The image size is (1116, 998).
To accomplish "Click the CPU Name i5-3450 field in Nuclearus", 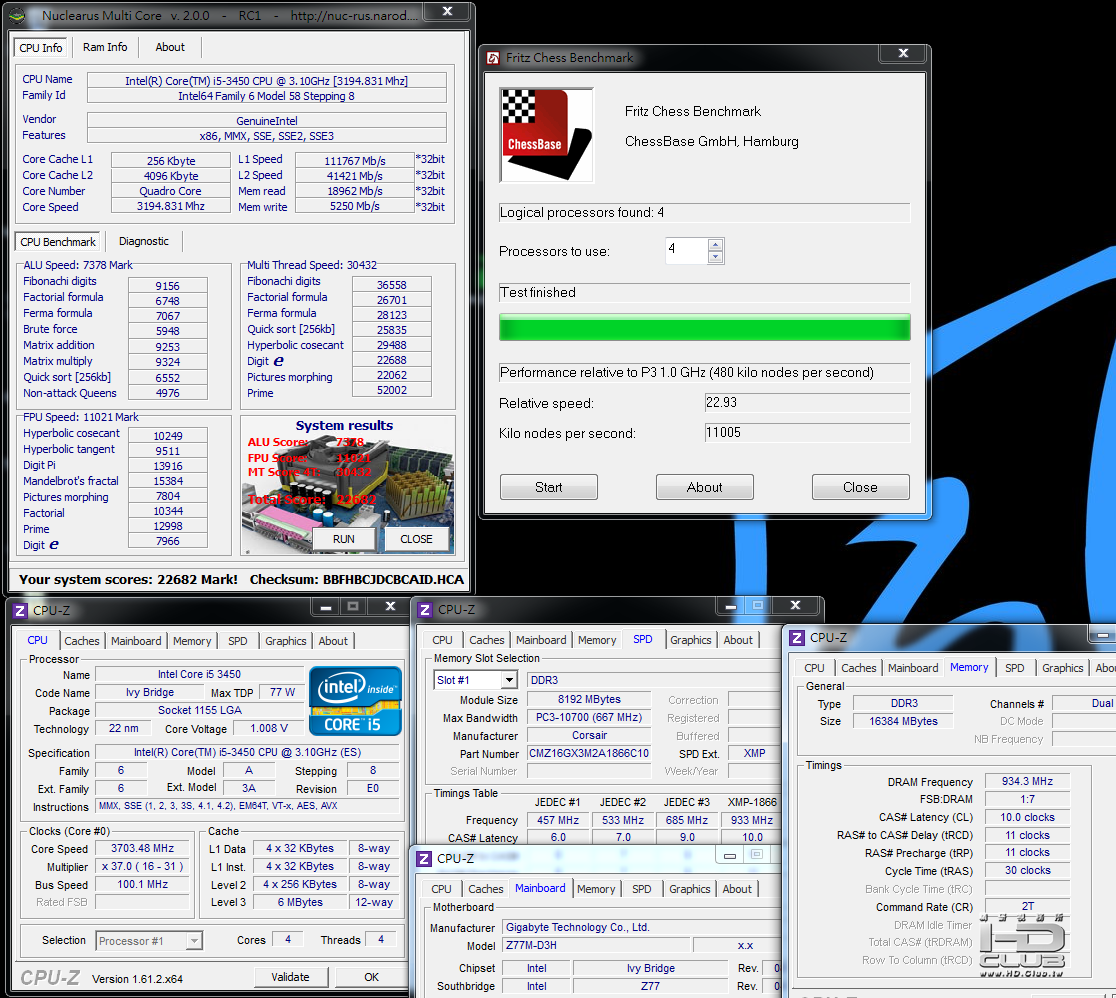I will pyautogui.click(x=266, y=80).
